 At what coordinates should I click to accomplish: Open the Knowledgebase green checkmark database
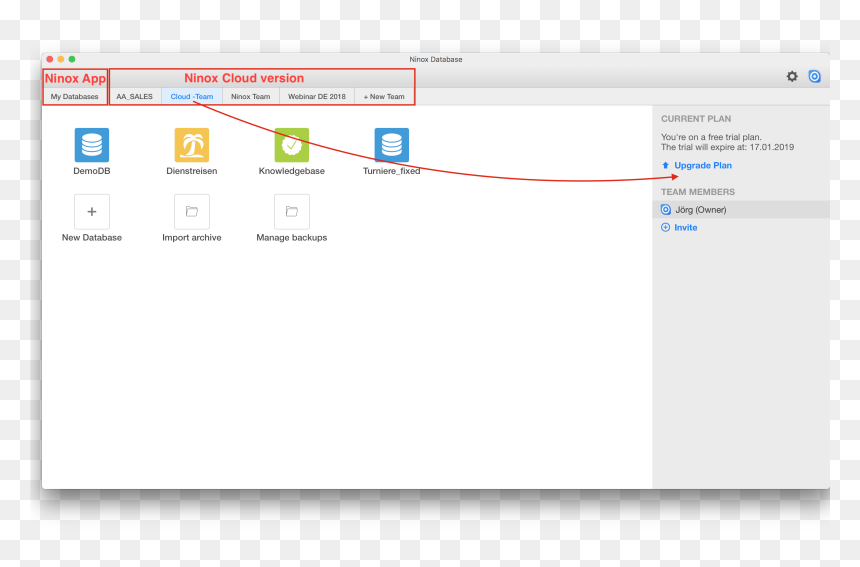click(291, 145)
